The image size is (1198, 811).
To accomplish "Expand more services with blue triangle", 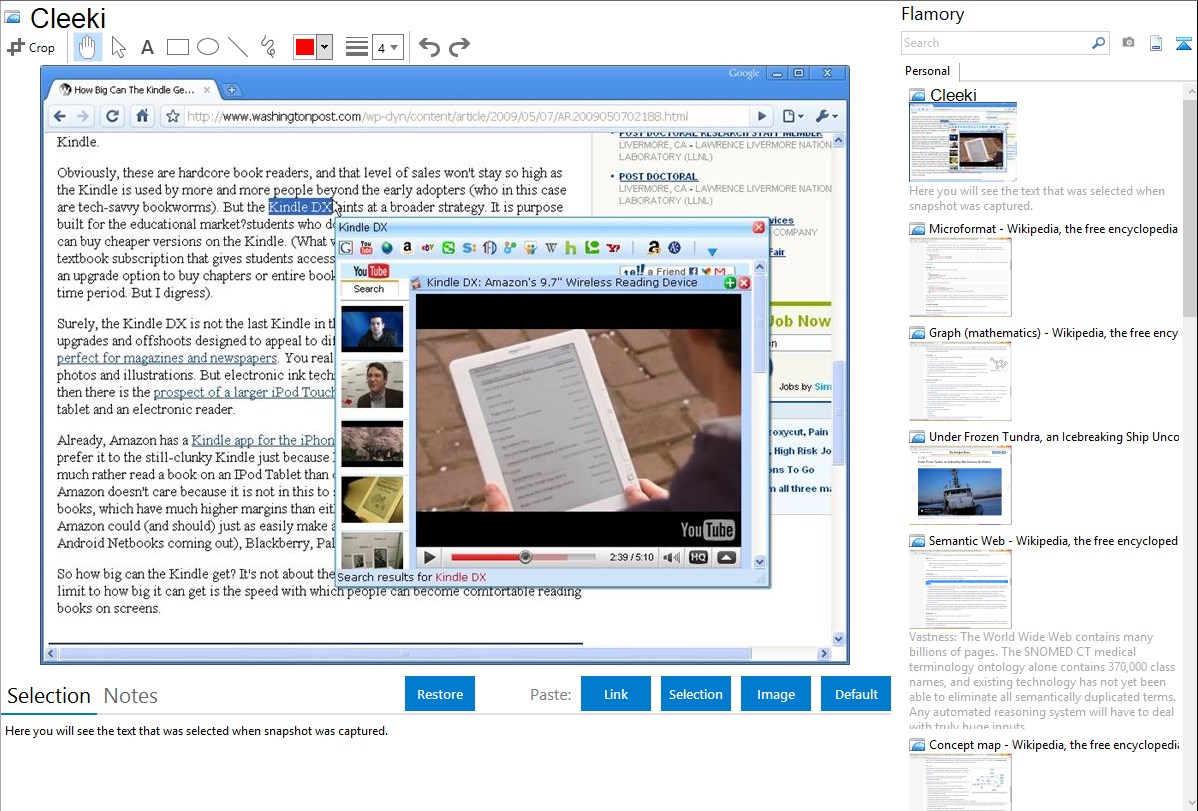I will click(x=712, y=251).
